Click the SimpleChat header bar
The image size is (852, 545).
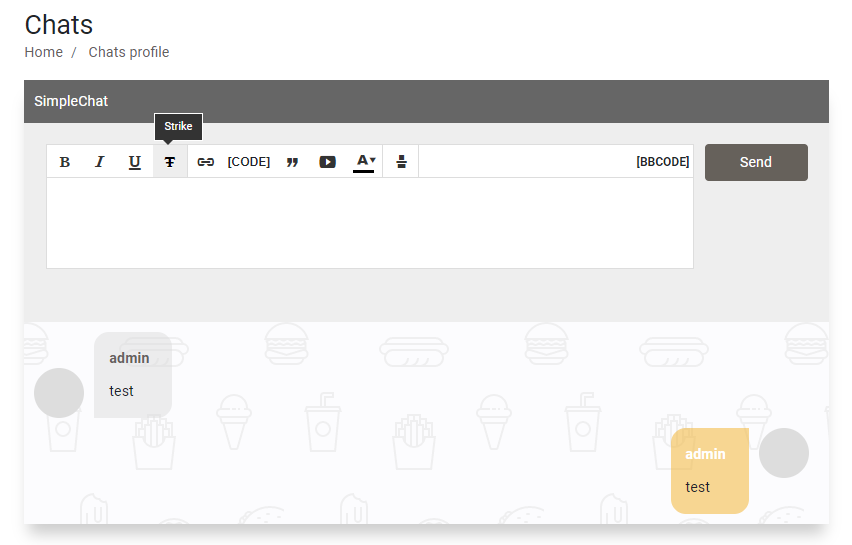point(426,101)
